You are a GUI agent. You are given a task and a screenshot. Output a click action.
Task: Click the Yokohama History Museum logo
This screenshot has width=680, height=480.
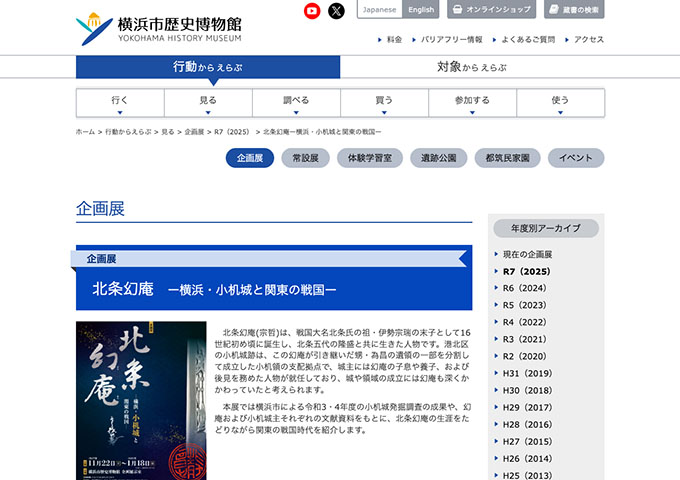pos(159,29)
